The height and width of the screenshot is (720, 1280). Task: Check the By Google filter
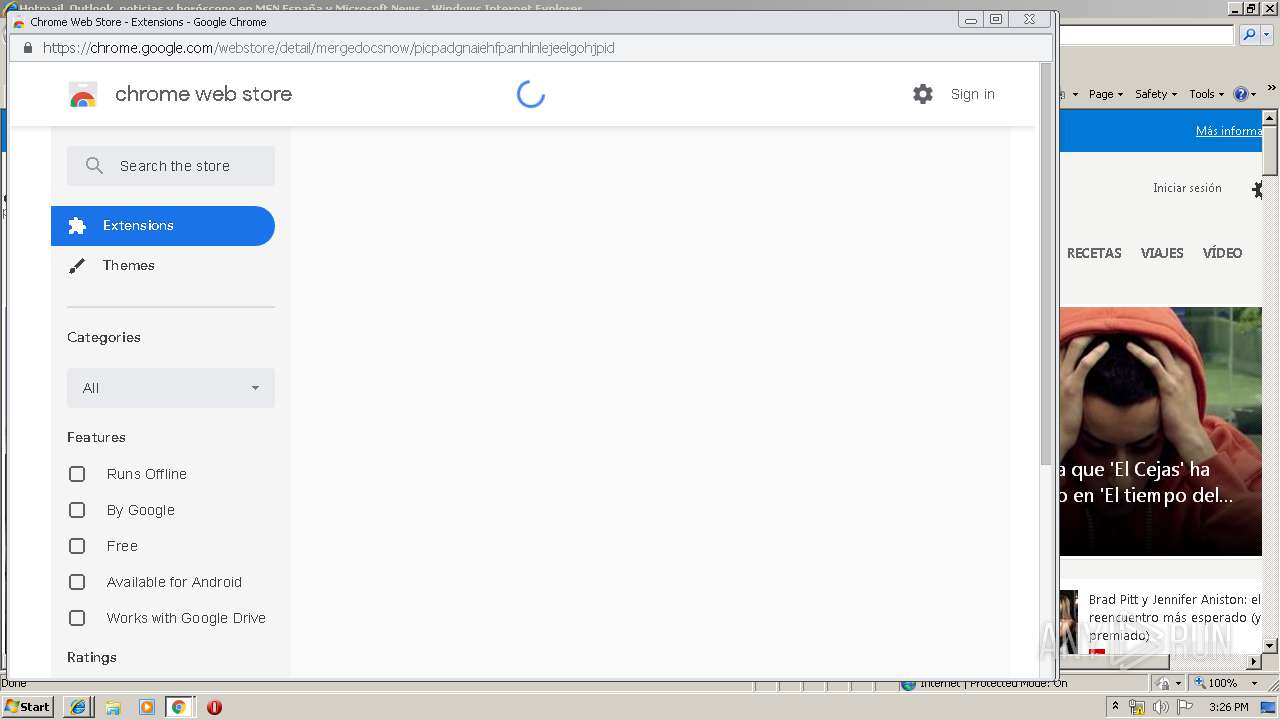coord(77,510)
